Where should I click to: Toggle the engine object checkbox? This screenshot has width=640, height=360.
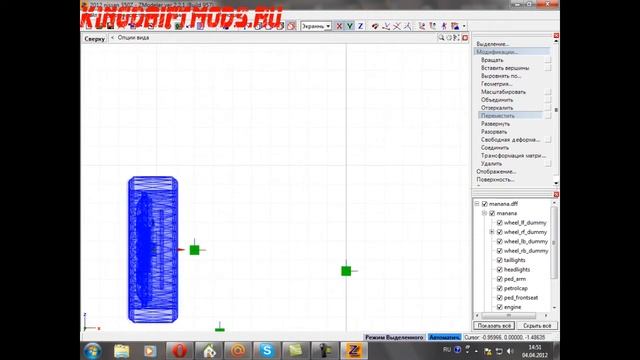coord(500,307)
